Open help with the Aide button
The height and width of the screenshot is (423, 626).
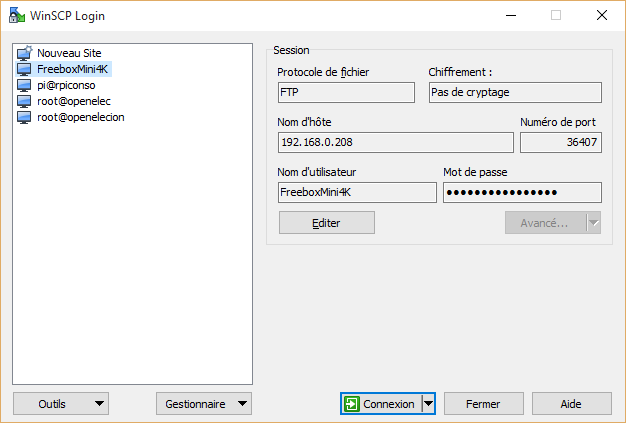(x=571, y=404)
